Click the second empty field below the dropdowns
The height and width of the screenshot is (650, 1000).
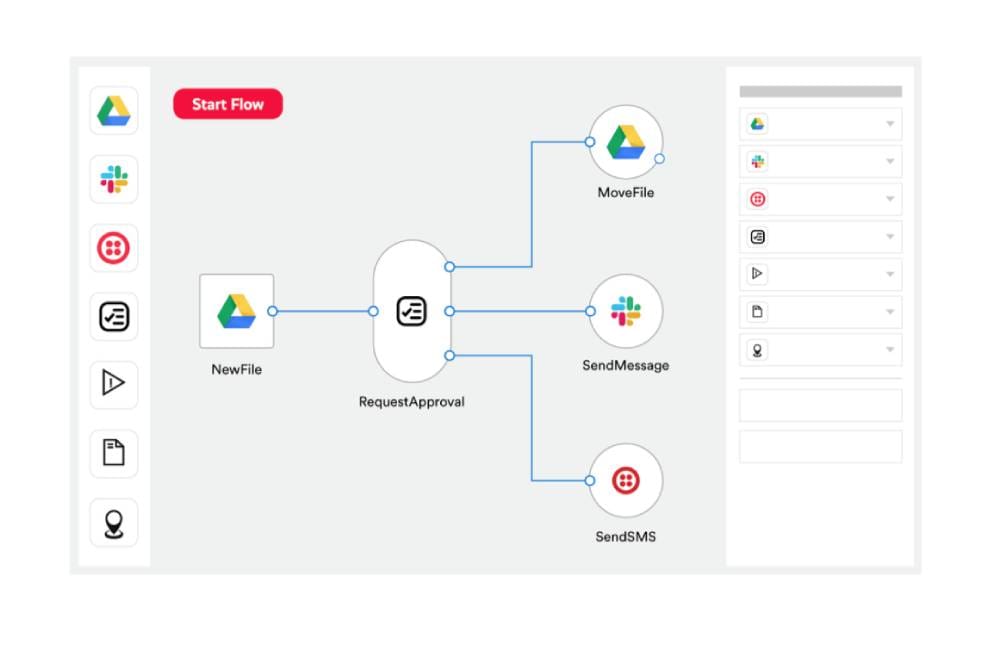[x=821, y=447]
